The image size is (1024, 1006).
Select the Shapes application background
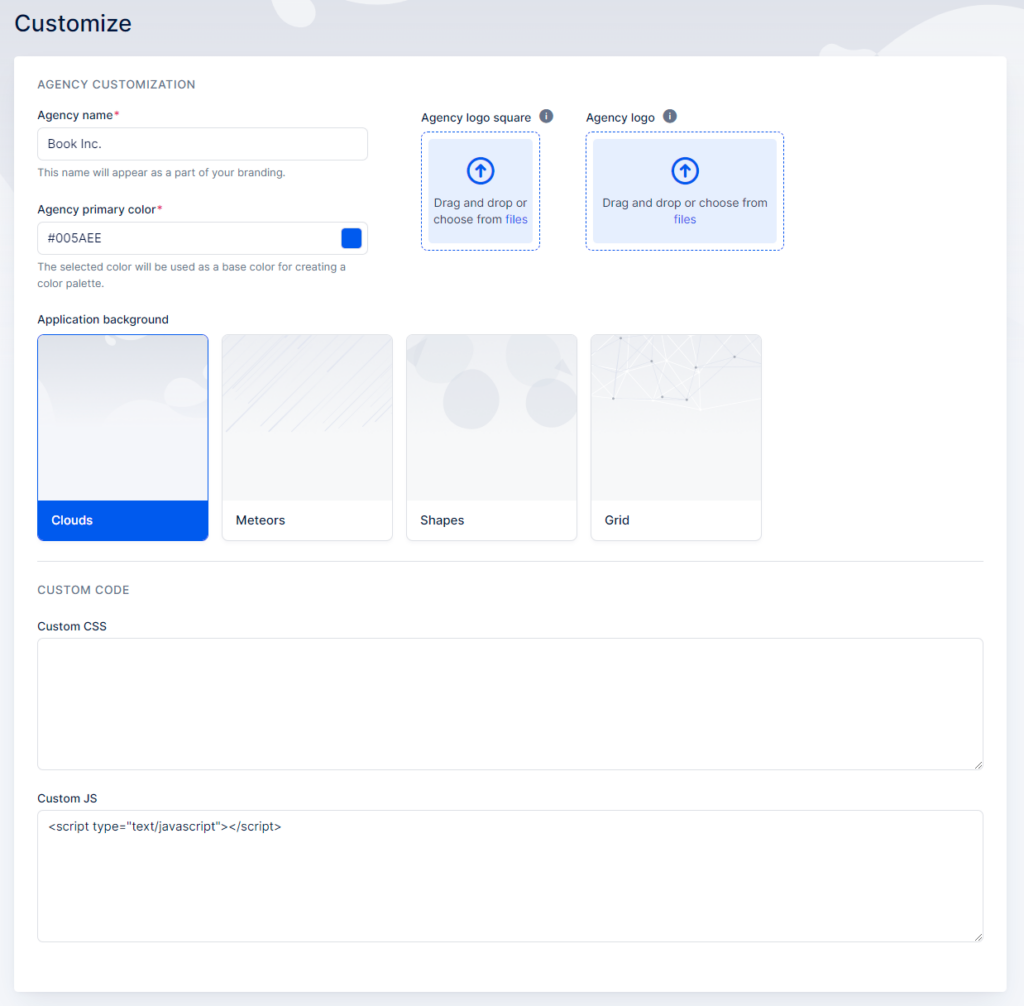[491, 520]
